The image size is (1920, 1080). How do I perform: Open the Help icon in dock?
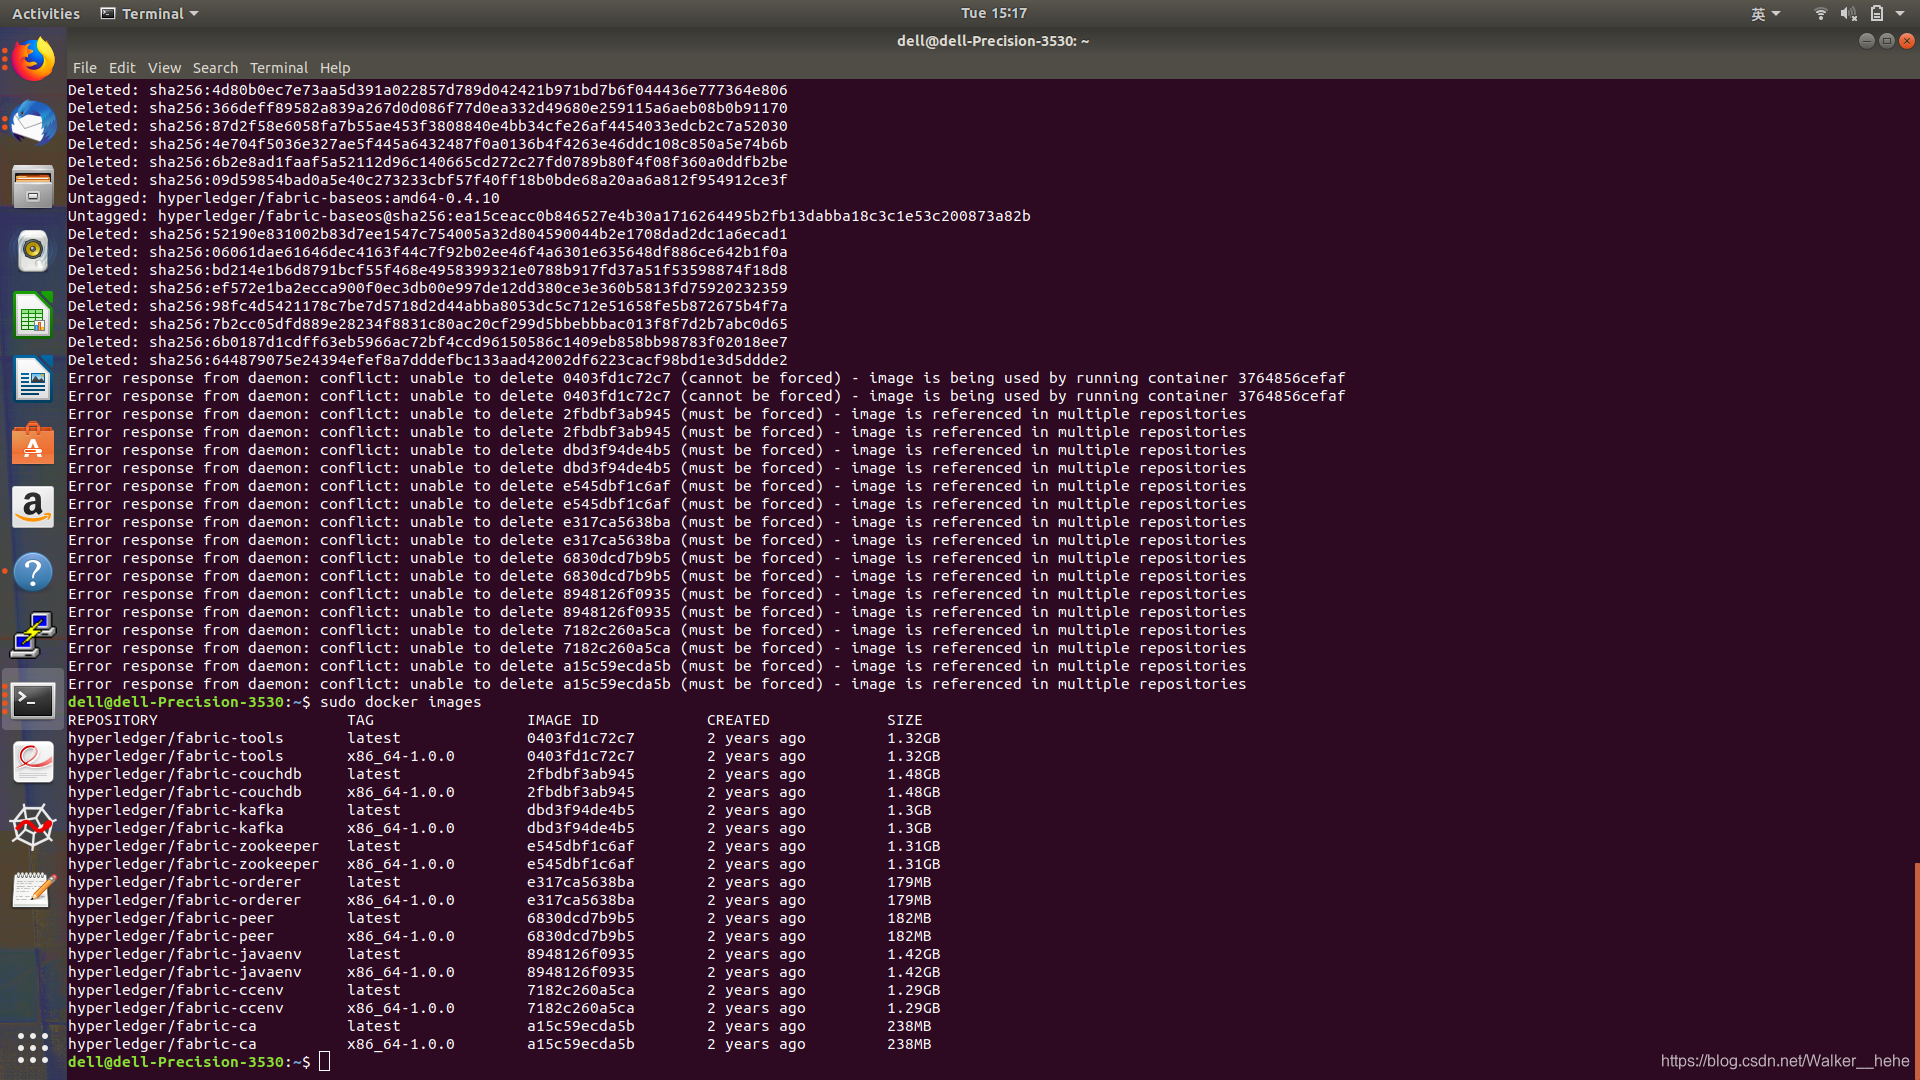tap(33, 572)
